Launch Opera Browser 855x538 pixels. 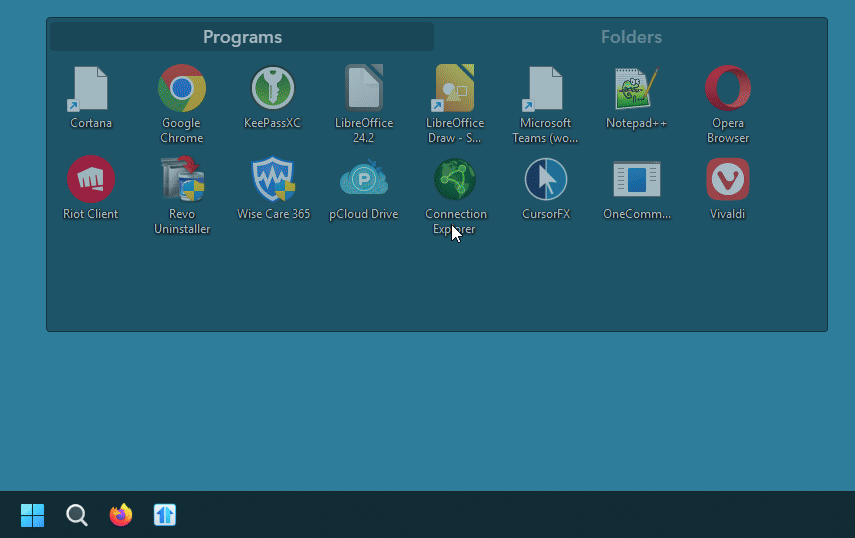[x=728, y=90]
